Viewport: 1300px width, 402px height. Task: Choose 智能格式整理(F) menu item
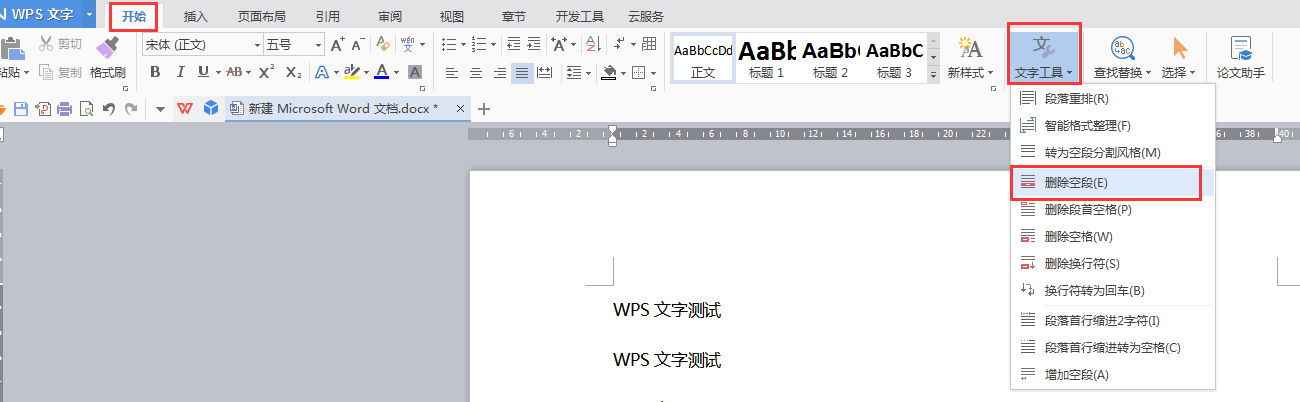tap(1112, 126)
